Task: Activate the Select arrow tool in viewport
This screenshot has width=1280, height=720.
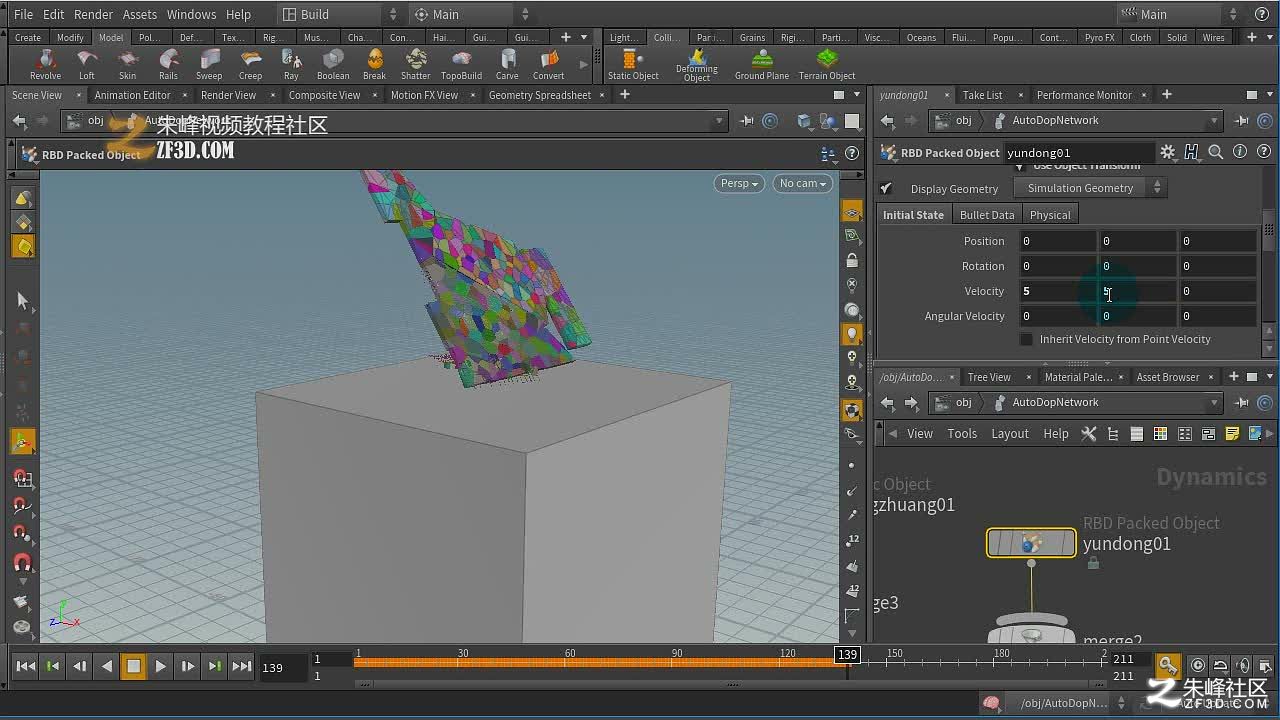Action: pos(23,300)
